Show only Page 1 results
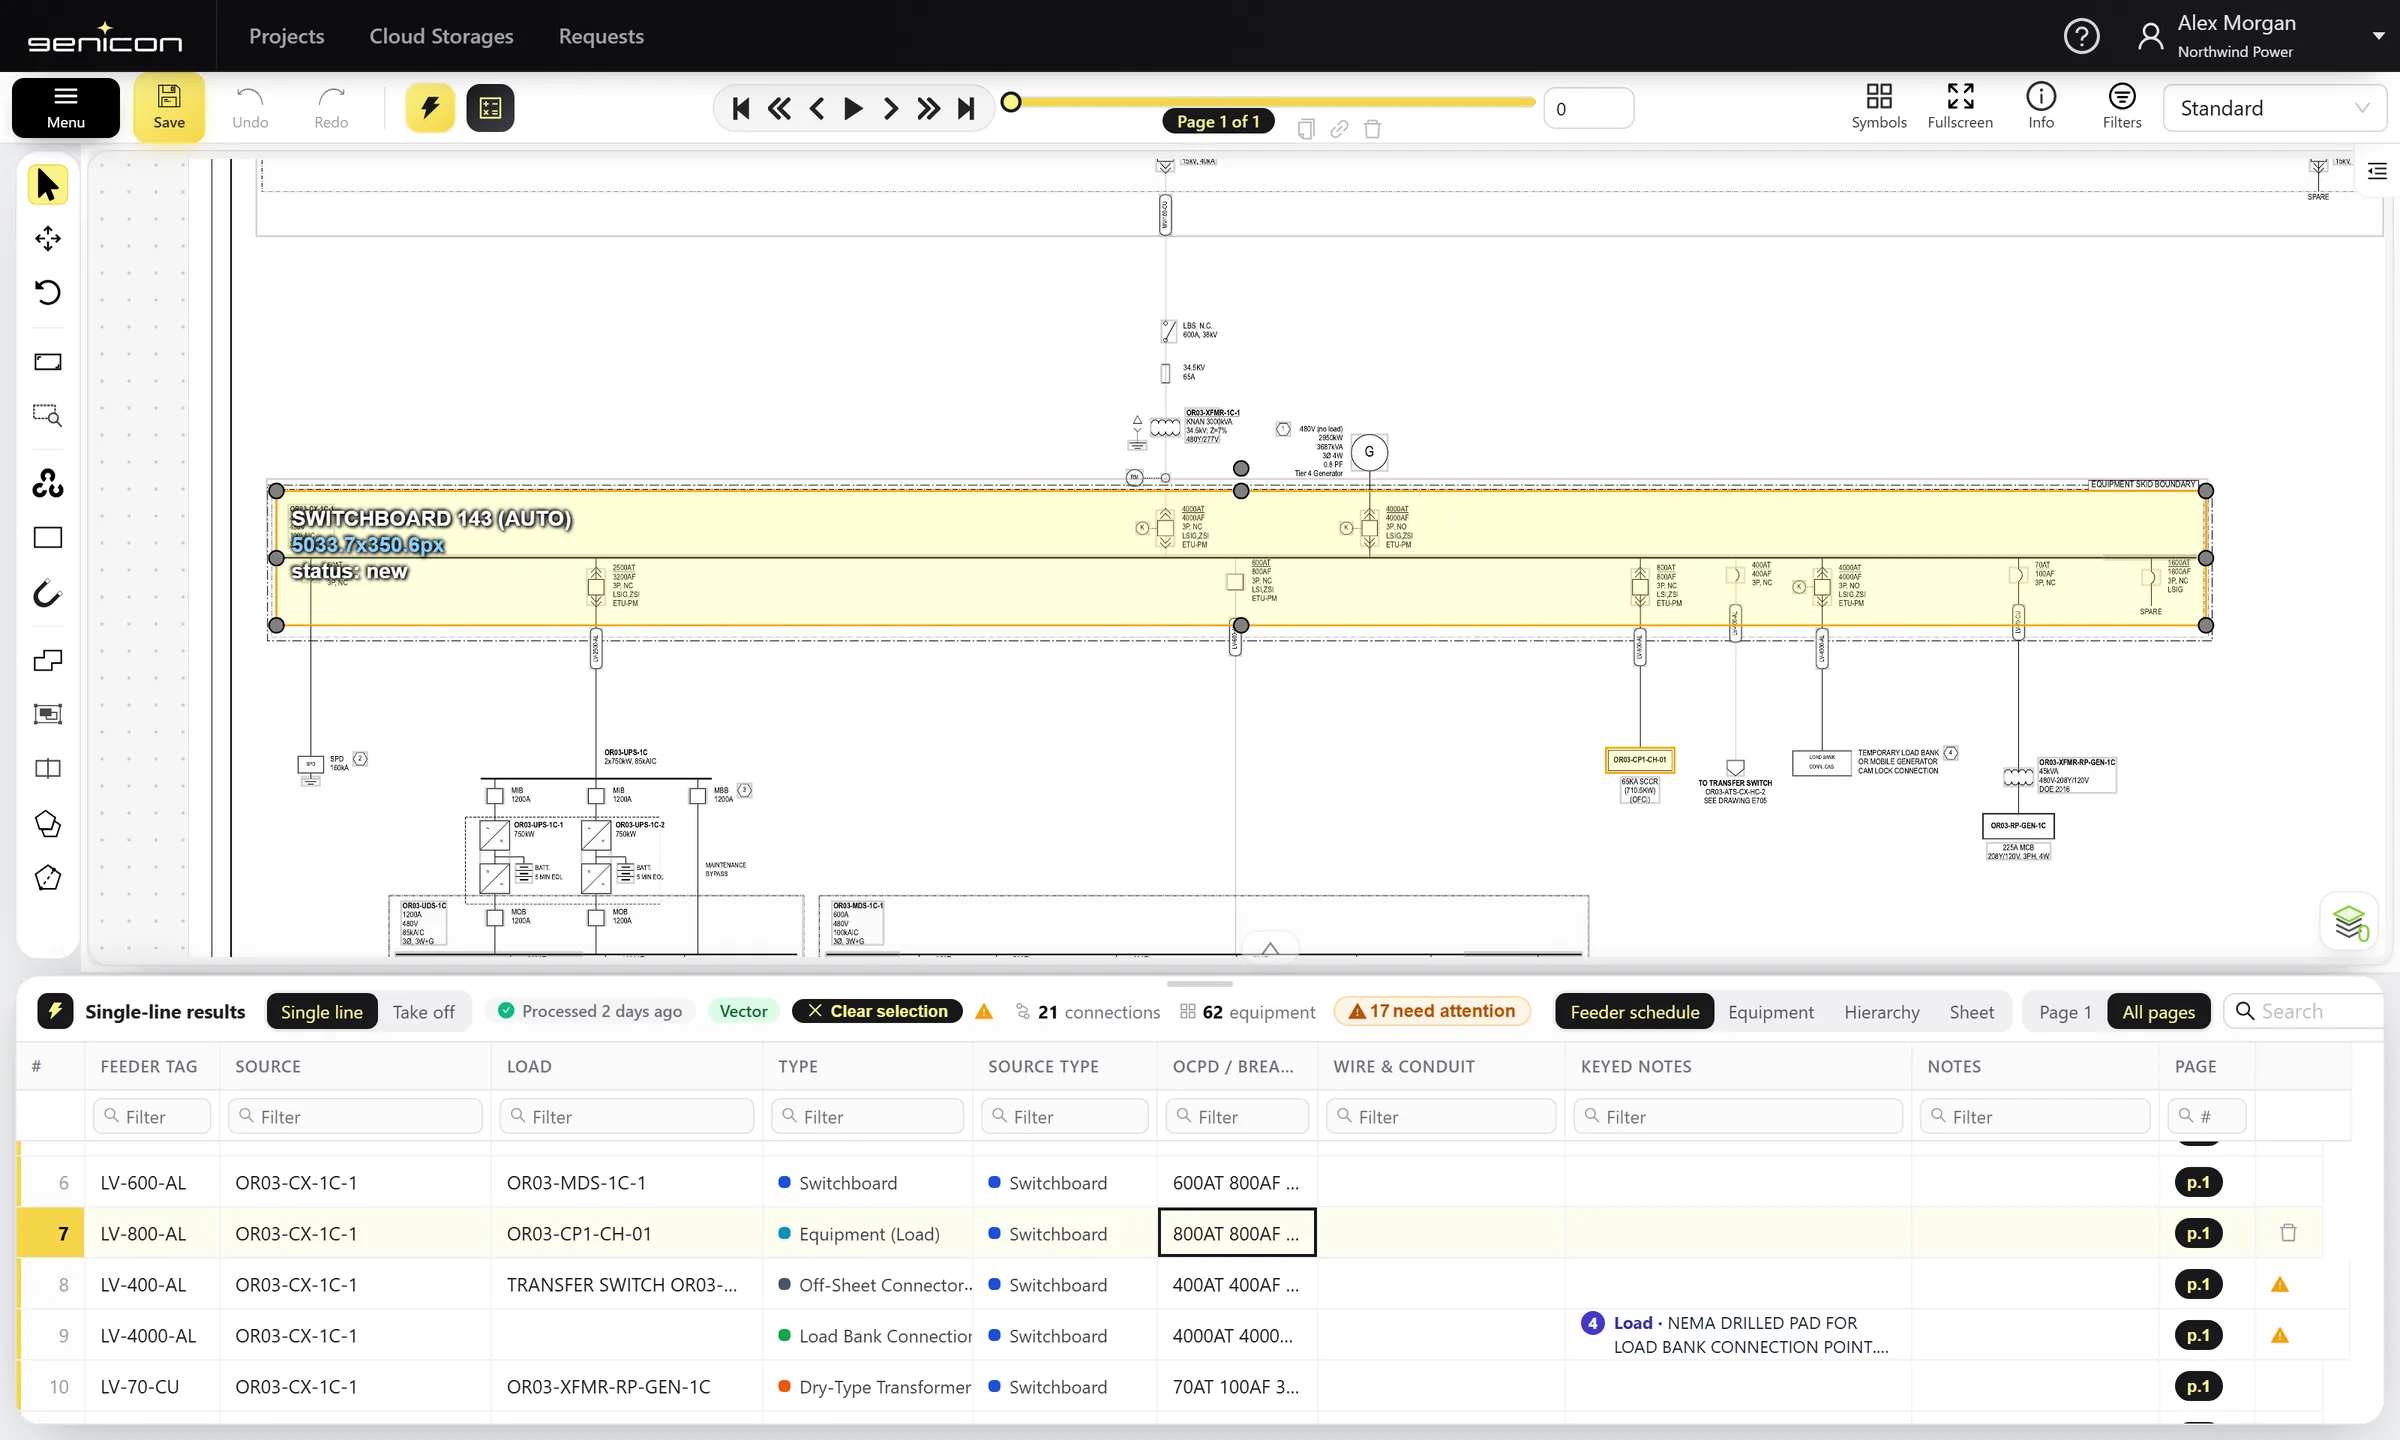Viewport: 2400px width, 1440px height. 2065,1011
